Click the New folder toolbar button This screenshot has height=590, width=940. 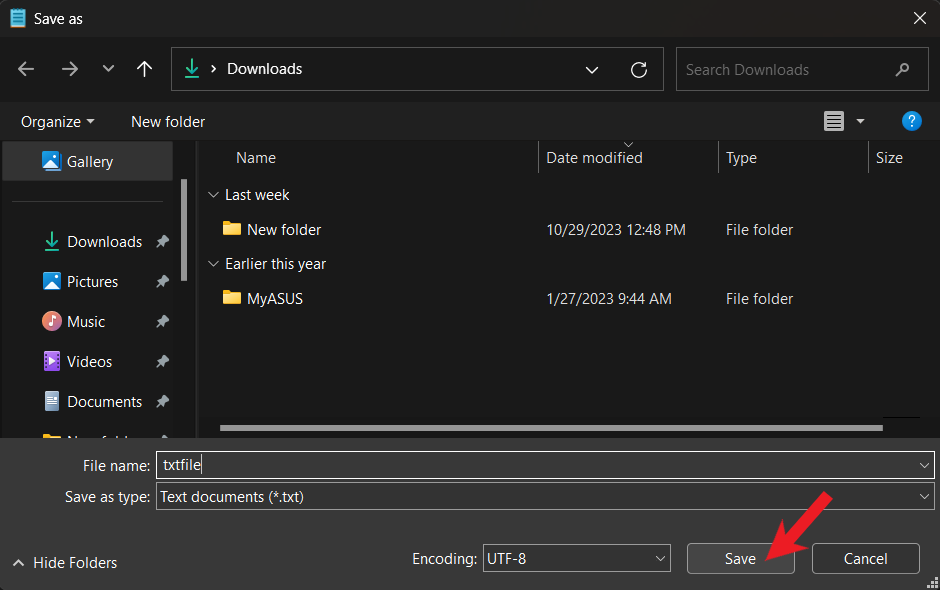(168, 122)
